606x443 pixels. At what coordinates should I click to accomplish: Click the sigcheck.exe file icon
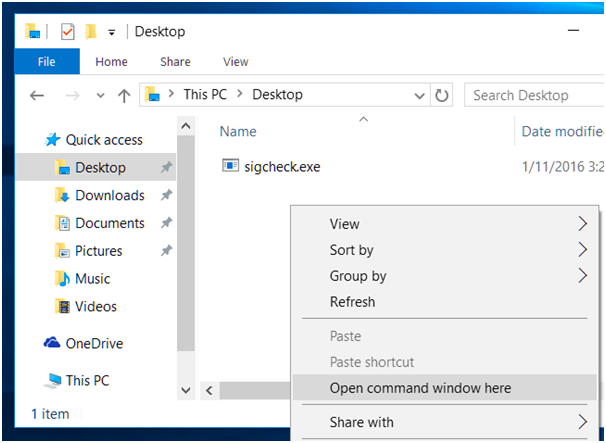point(231,166)
